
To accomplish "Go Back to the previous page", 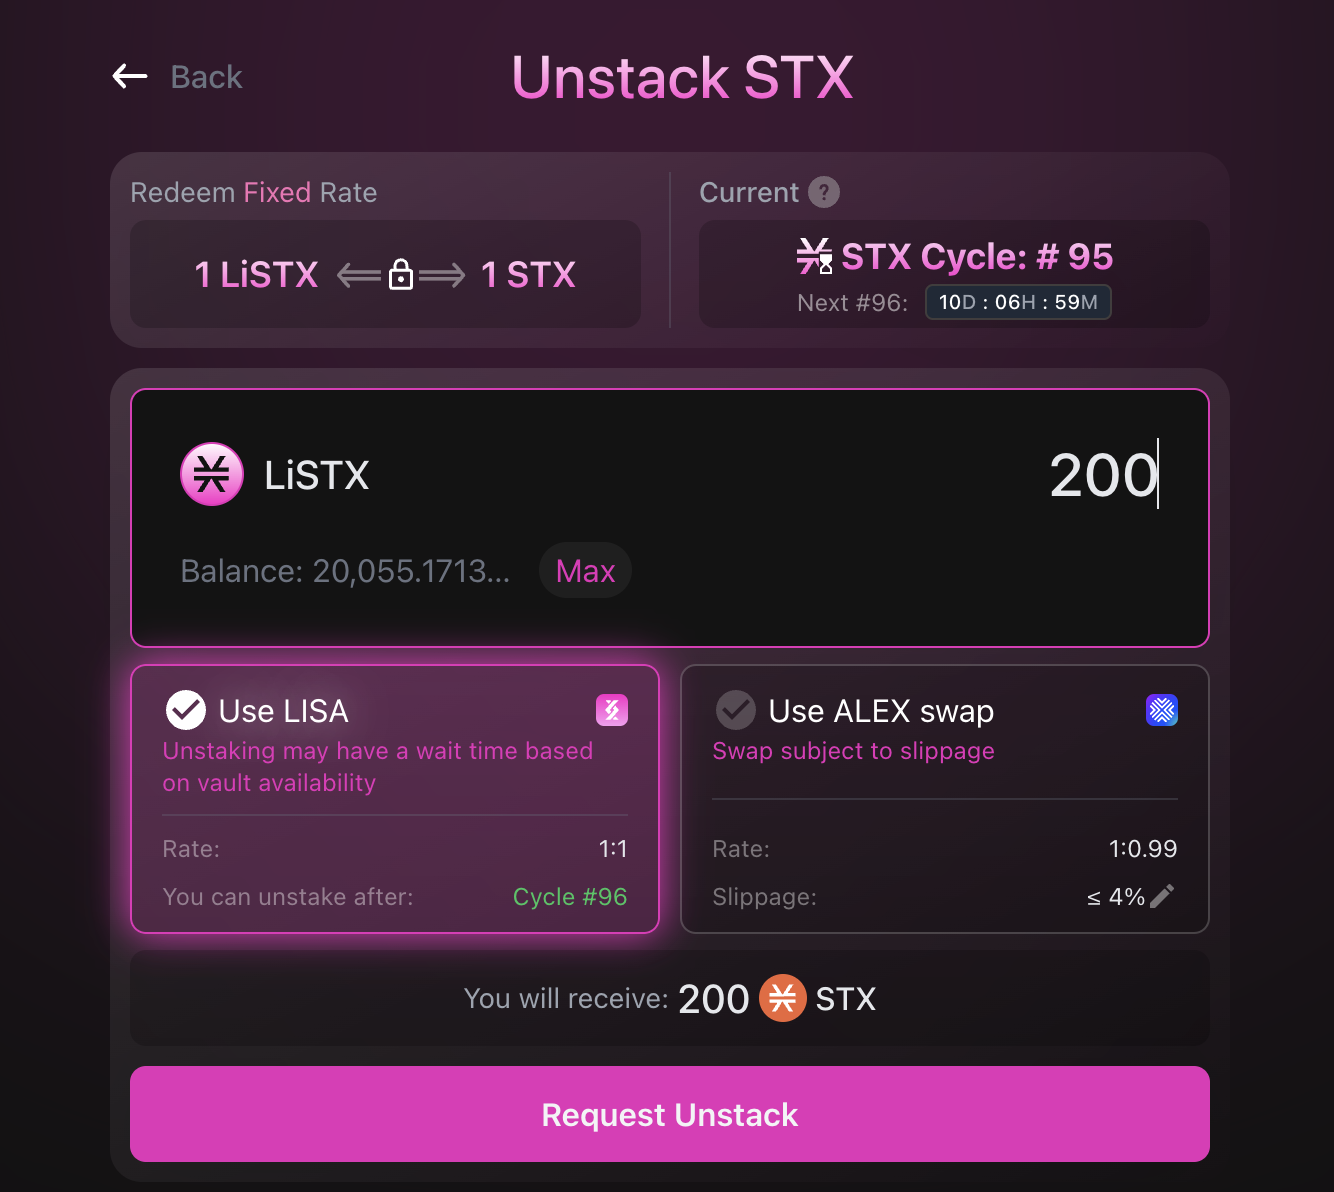I will tap(206, 77).
